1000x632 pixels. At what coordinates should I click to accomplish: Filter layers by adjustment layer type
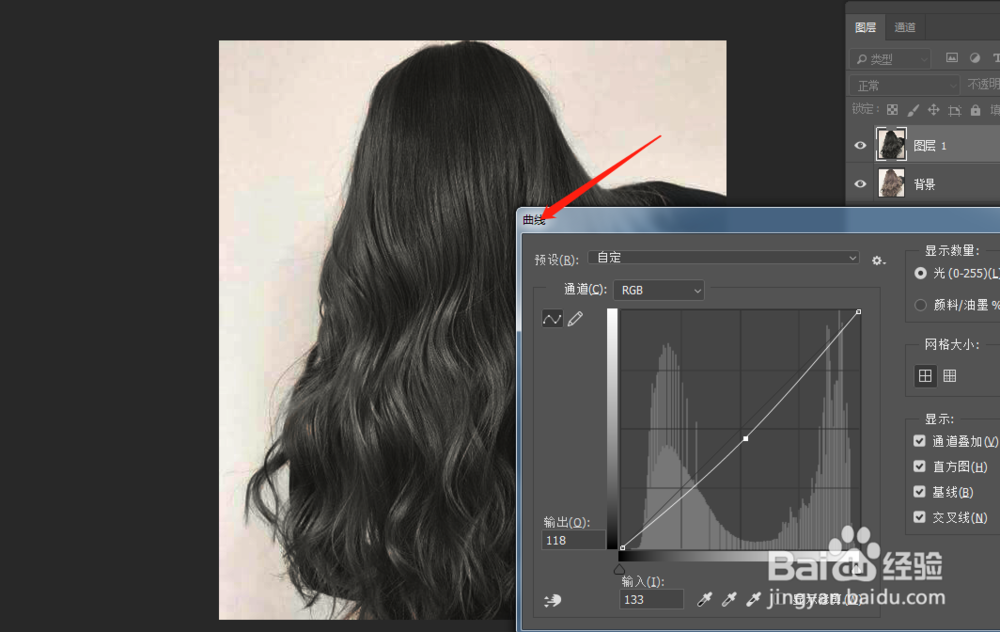(x=974, y=58)
